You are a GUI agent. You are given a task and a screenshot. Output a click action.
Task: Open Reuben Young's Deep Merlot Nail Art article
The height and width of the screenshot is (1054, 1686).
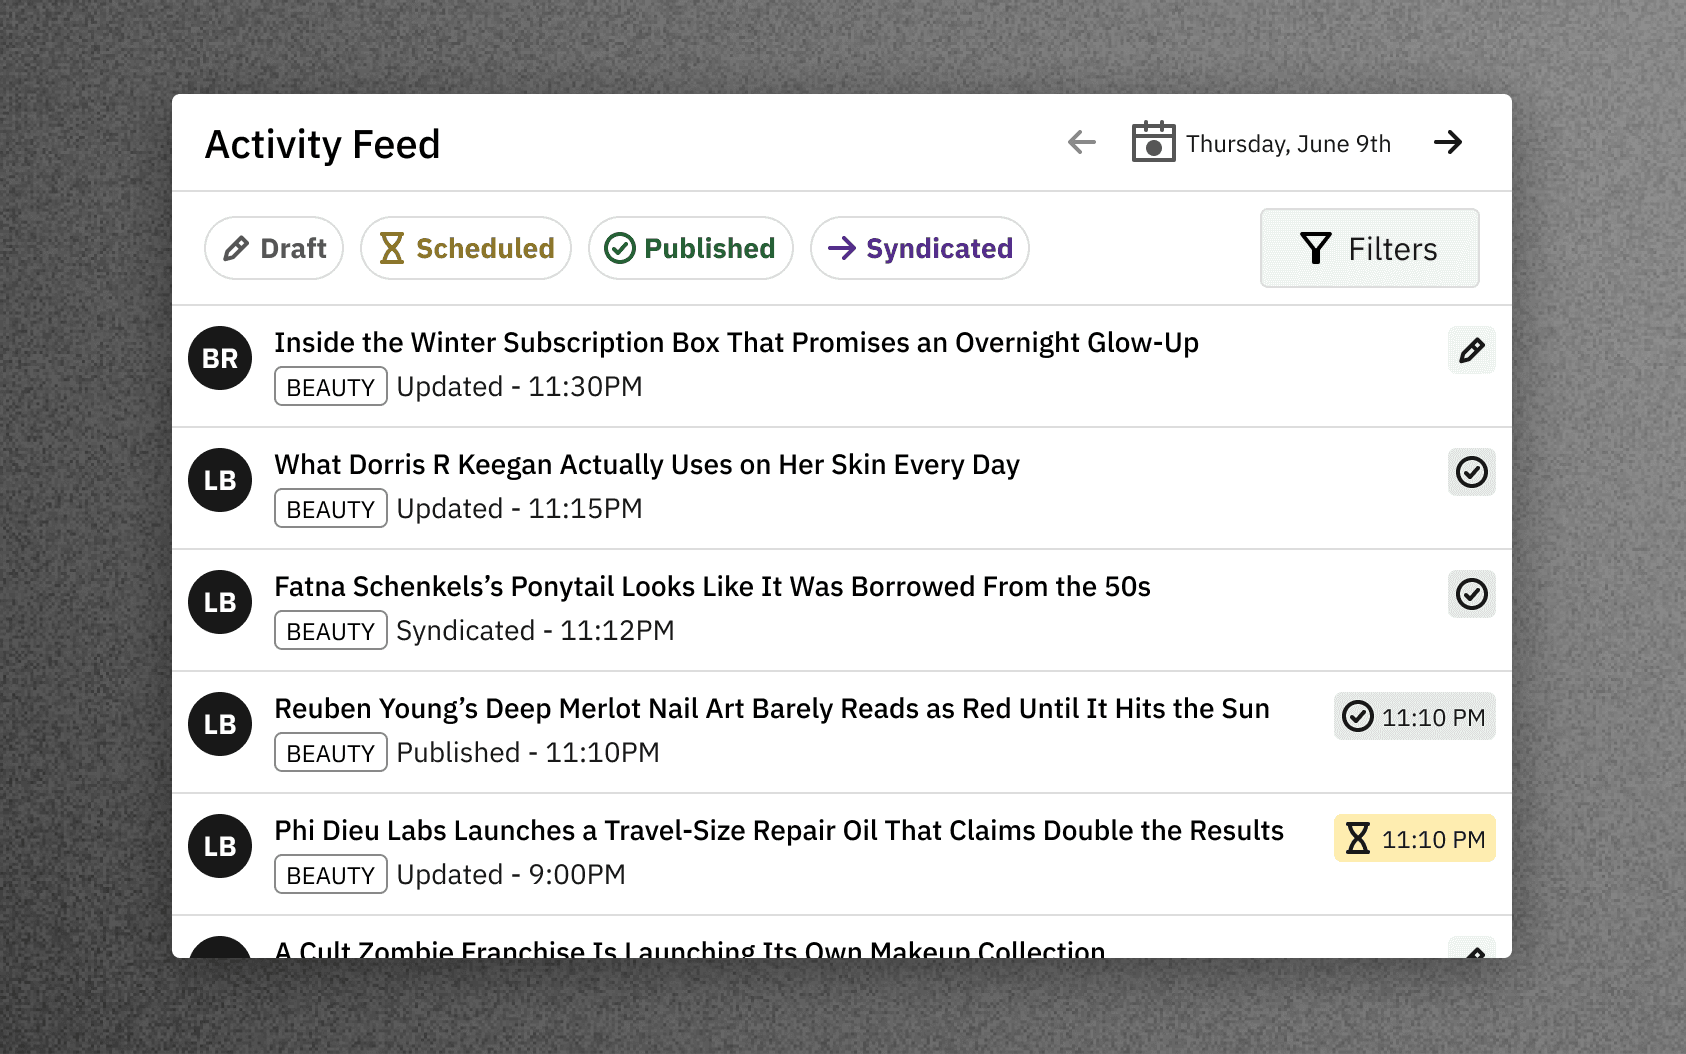(772, 709)
